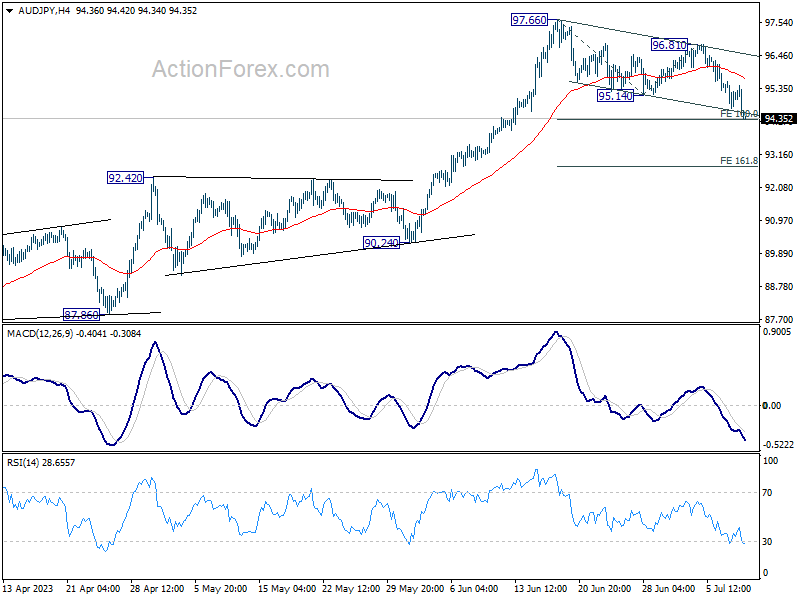This screenshot has width=800, height=600.
Task: Click the RSI 30 level label
Action: coord(767,542)
